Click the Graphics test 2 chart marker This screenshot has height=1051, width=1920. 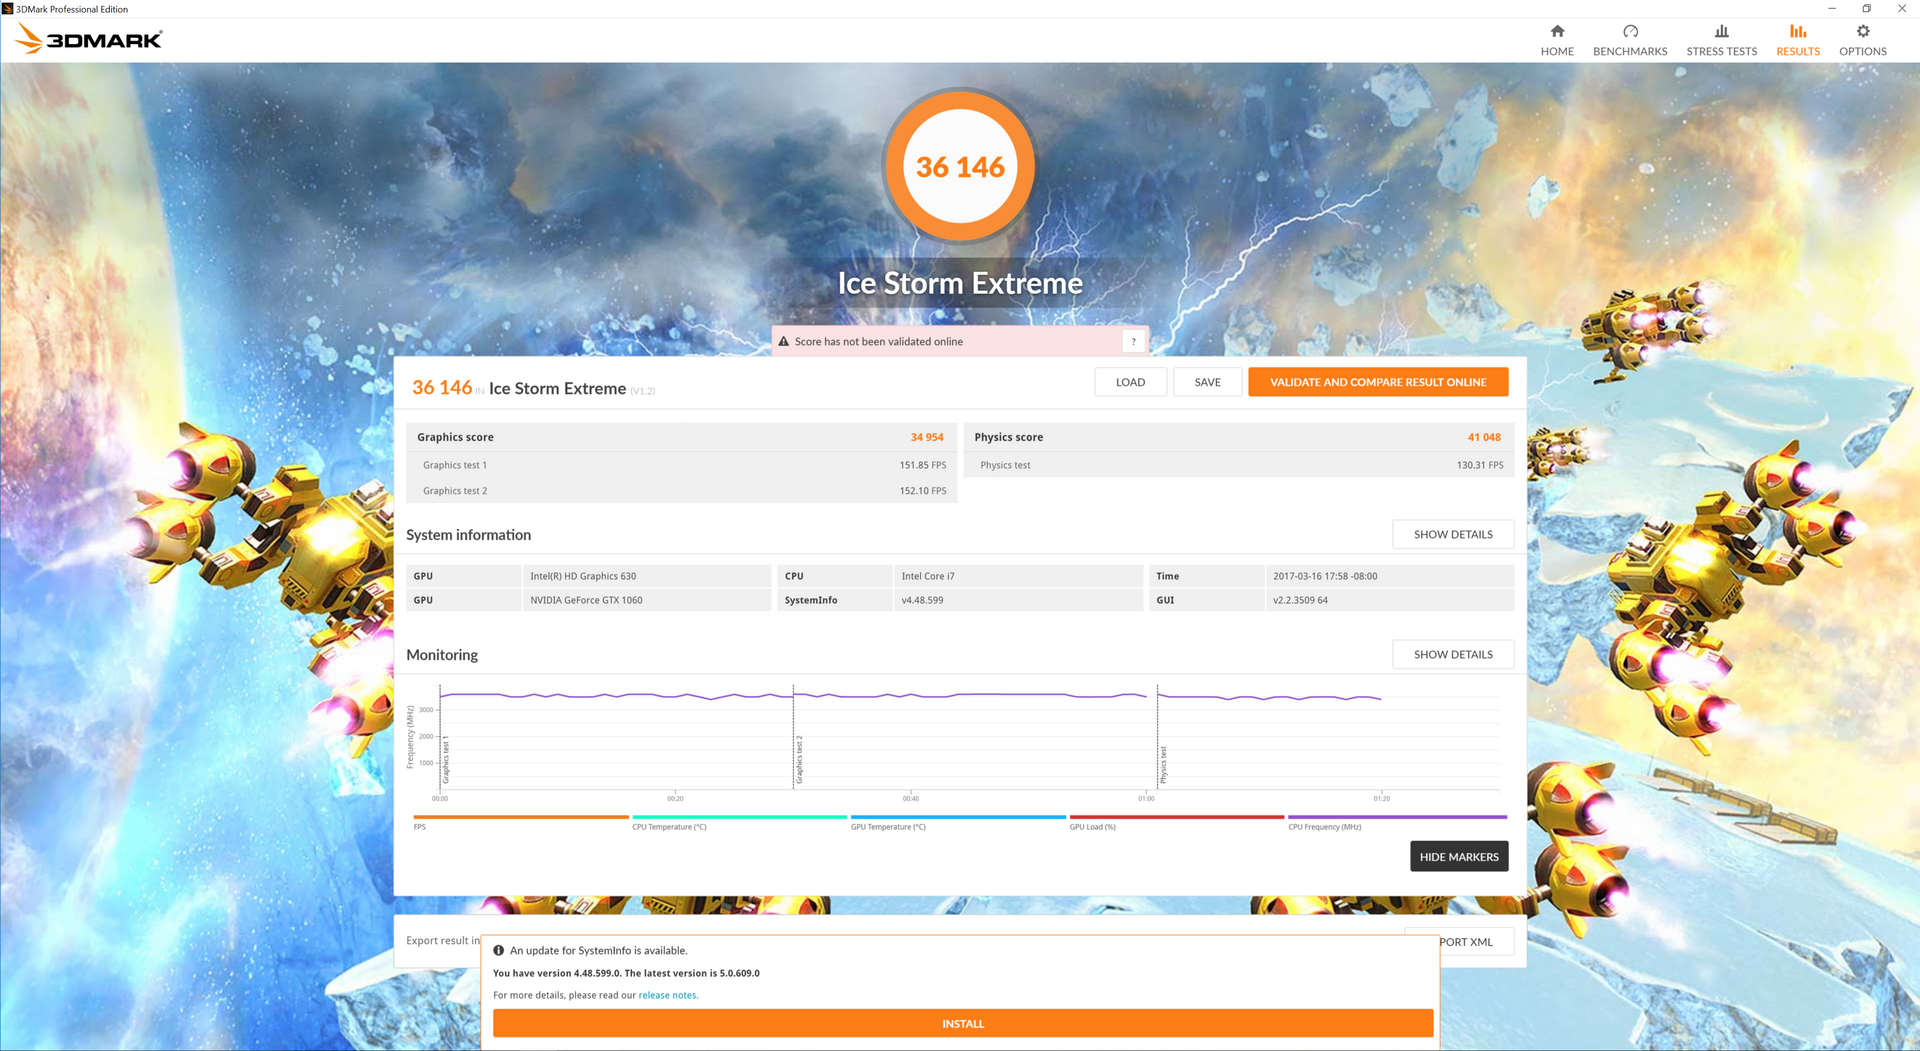click(x=799, y=760)
